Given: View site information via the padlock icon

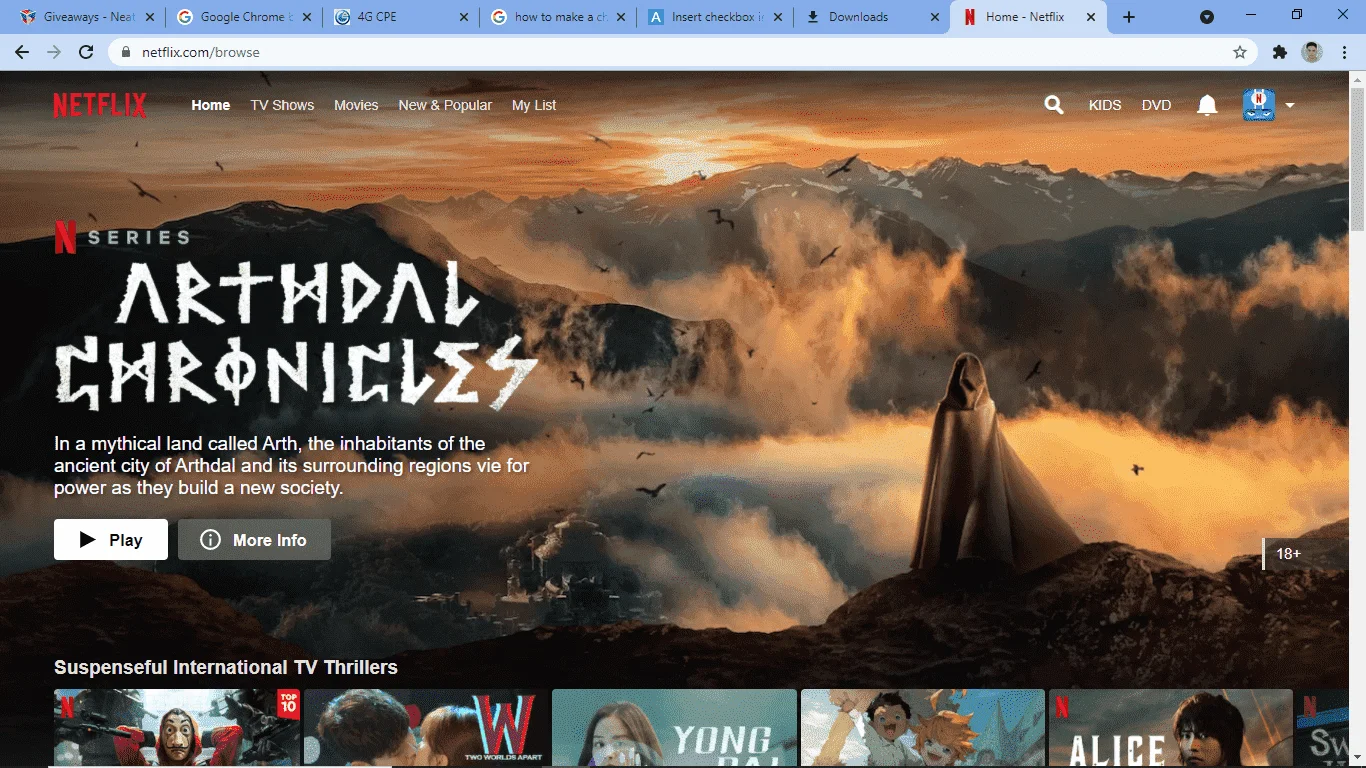Looking at the screenshot, I should 125,52.
